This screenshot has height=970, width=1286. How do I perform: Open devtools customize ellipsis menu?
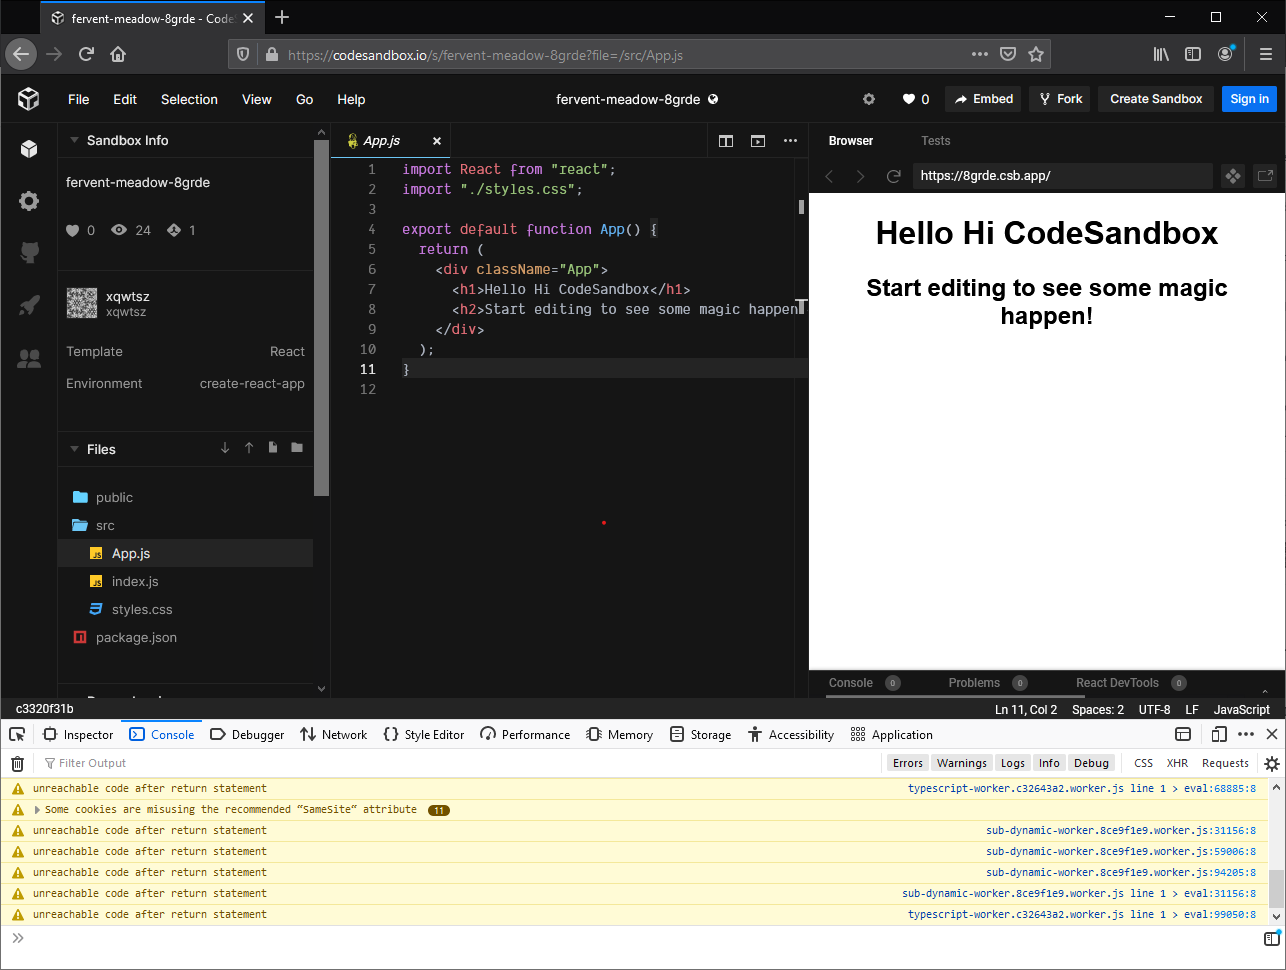click(x=1246, y=734)
